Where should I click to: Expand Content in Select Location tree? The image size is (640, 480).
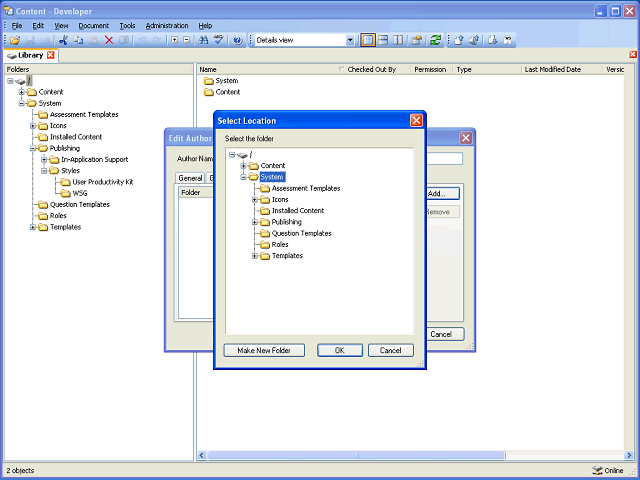(x=243, y=166)
